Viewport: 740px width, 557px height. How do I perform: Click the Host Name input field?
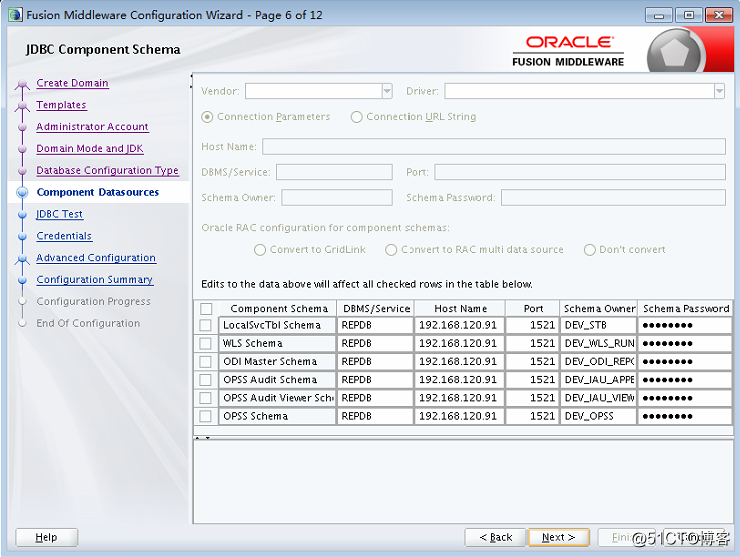(494, 146)
